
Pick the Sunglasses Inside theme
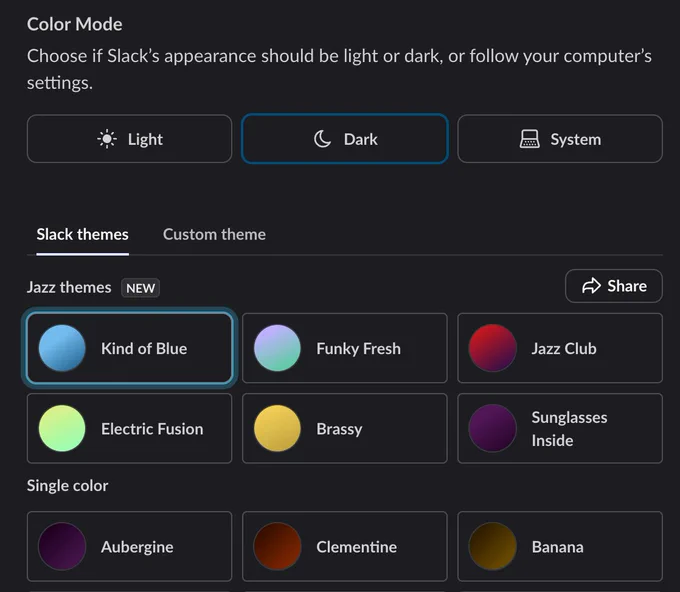click(x=560, y=428)
